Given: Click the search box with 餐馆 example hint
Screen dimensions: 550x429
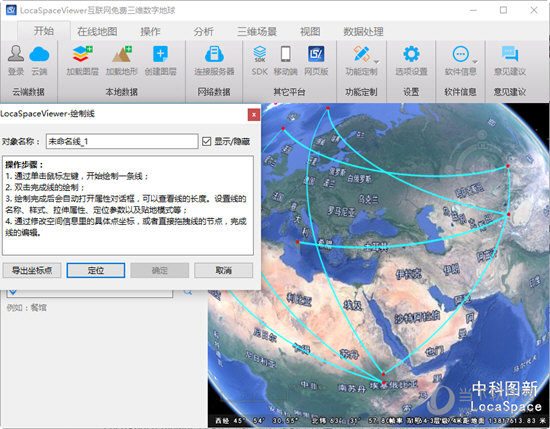Looking at the screenshot, I should click(x=90, y=293).
